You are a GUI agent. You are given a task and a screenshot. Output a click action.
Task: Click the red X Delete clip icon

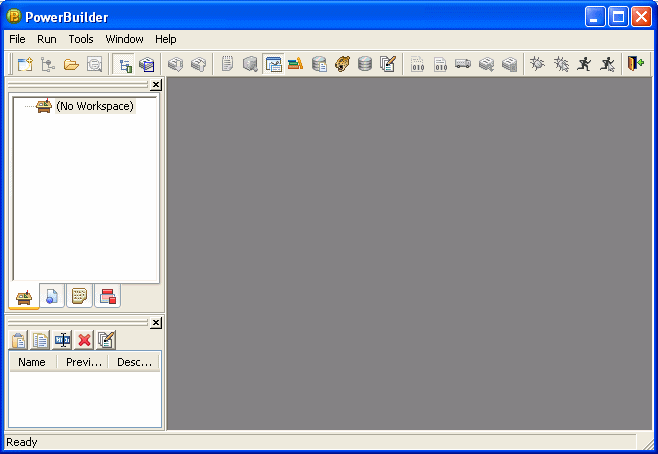coord(84,340)
